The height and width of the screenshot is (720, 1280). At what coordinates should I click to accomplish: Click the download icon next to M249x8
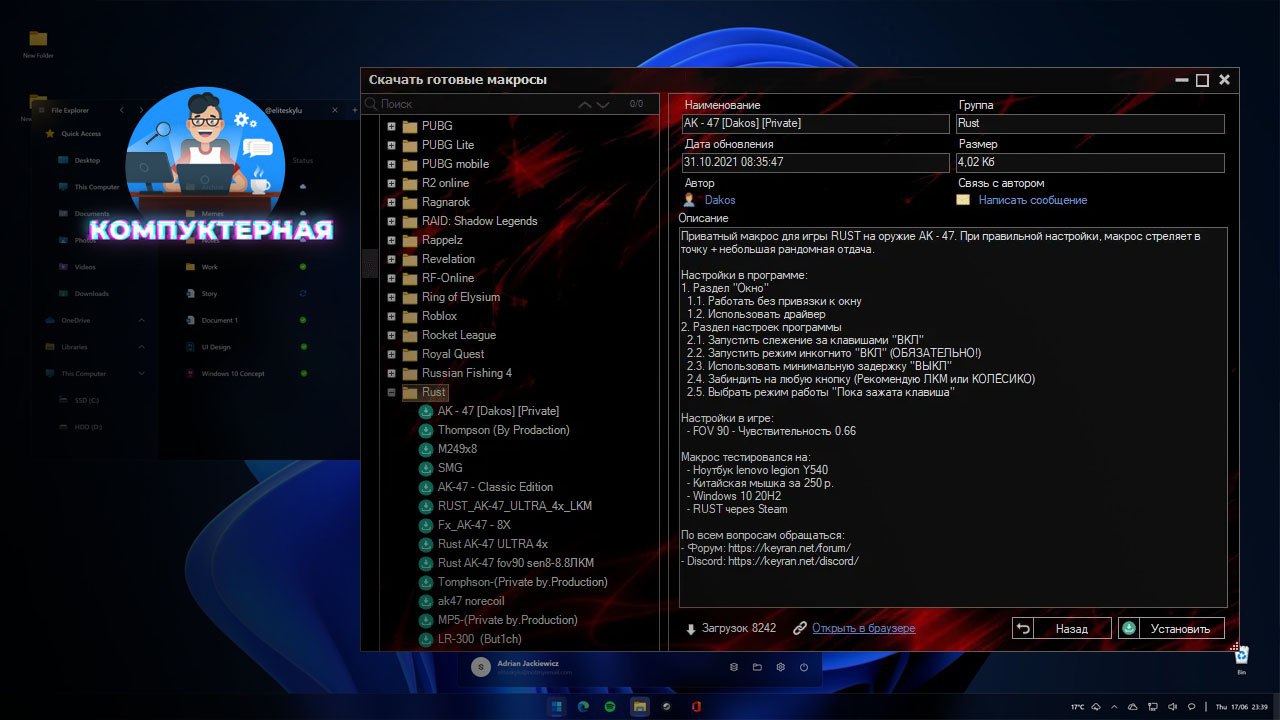coord(426,449)
